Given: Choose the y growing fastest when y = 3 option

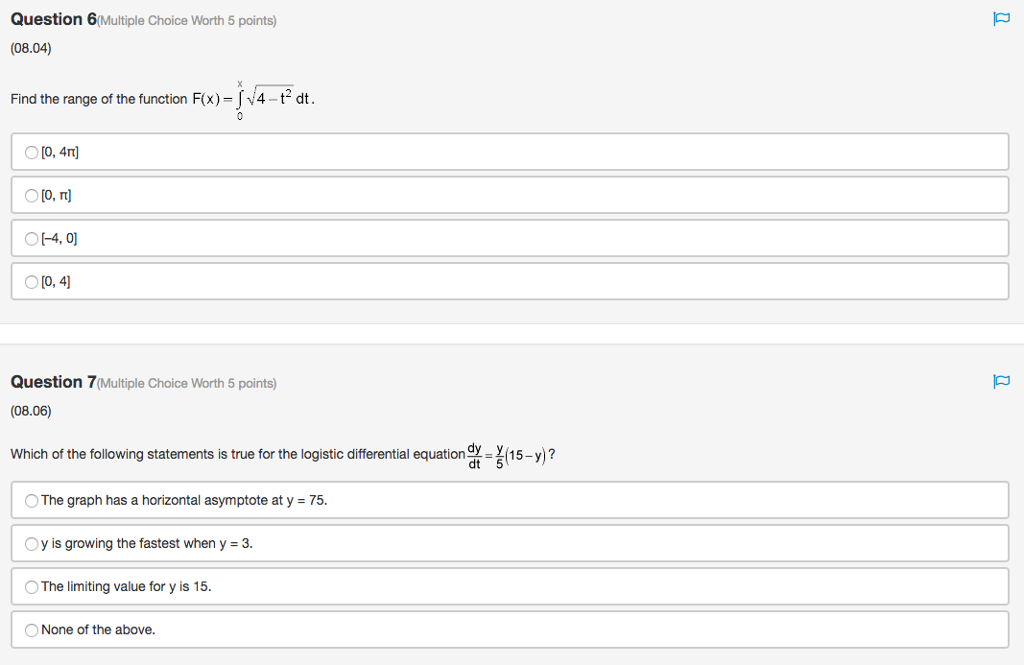Looking at the screenshot, I should (x=31, y=543).
